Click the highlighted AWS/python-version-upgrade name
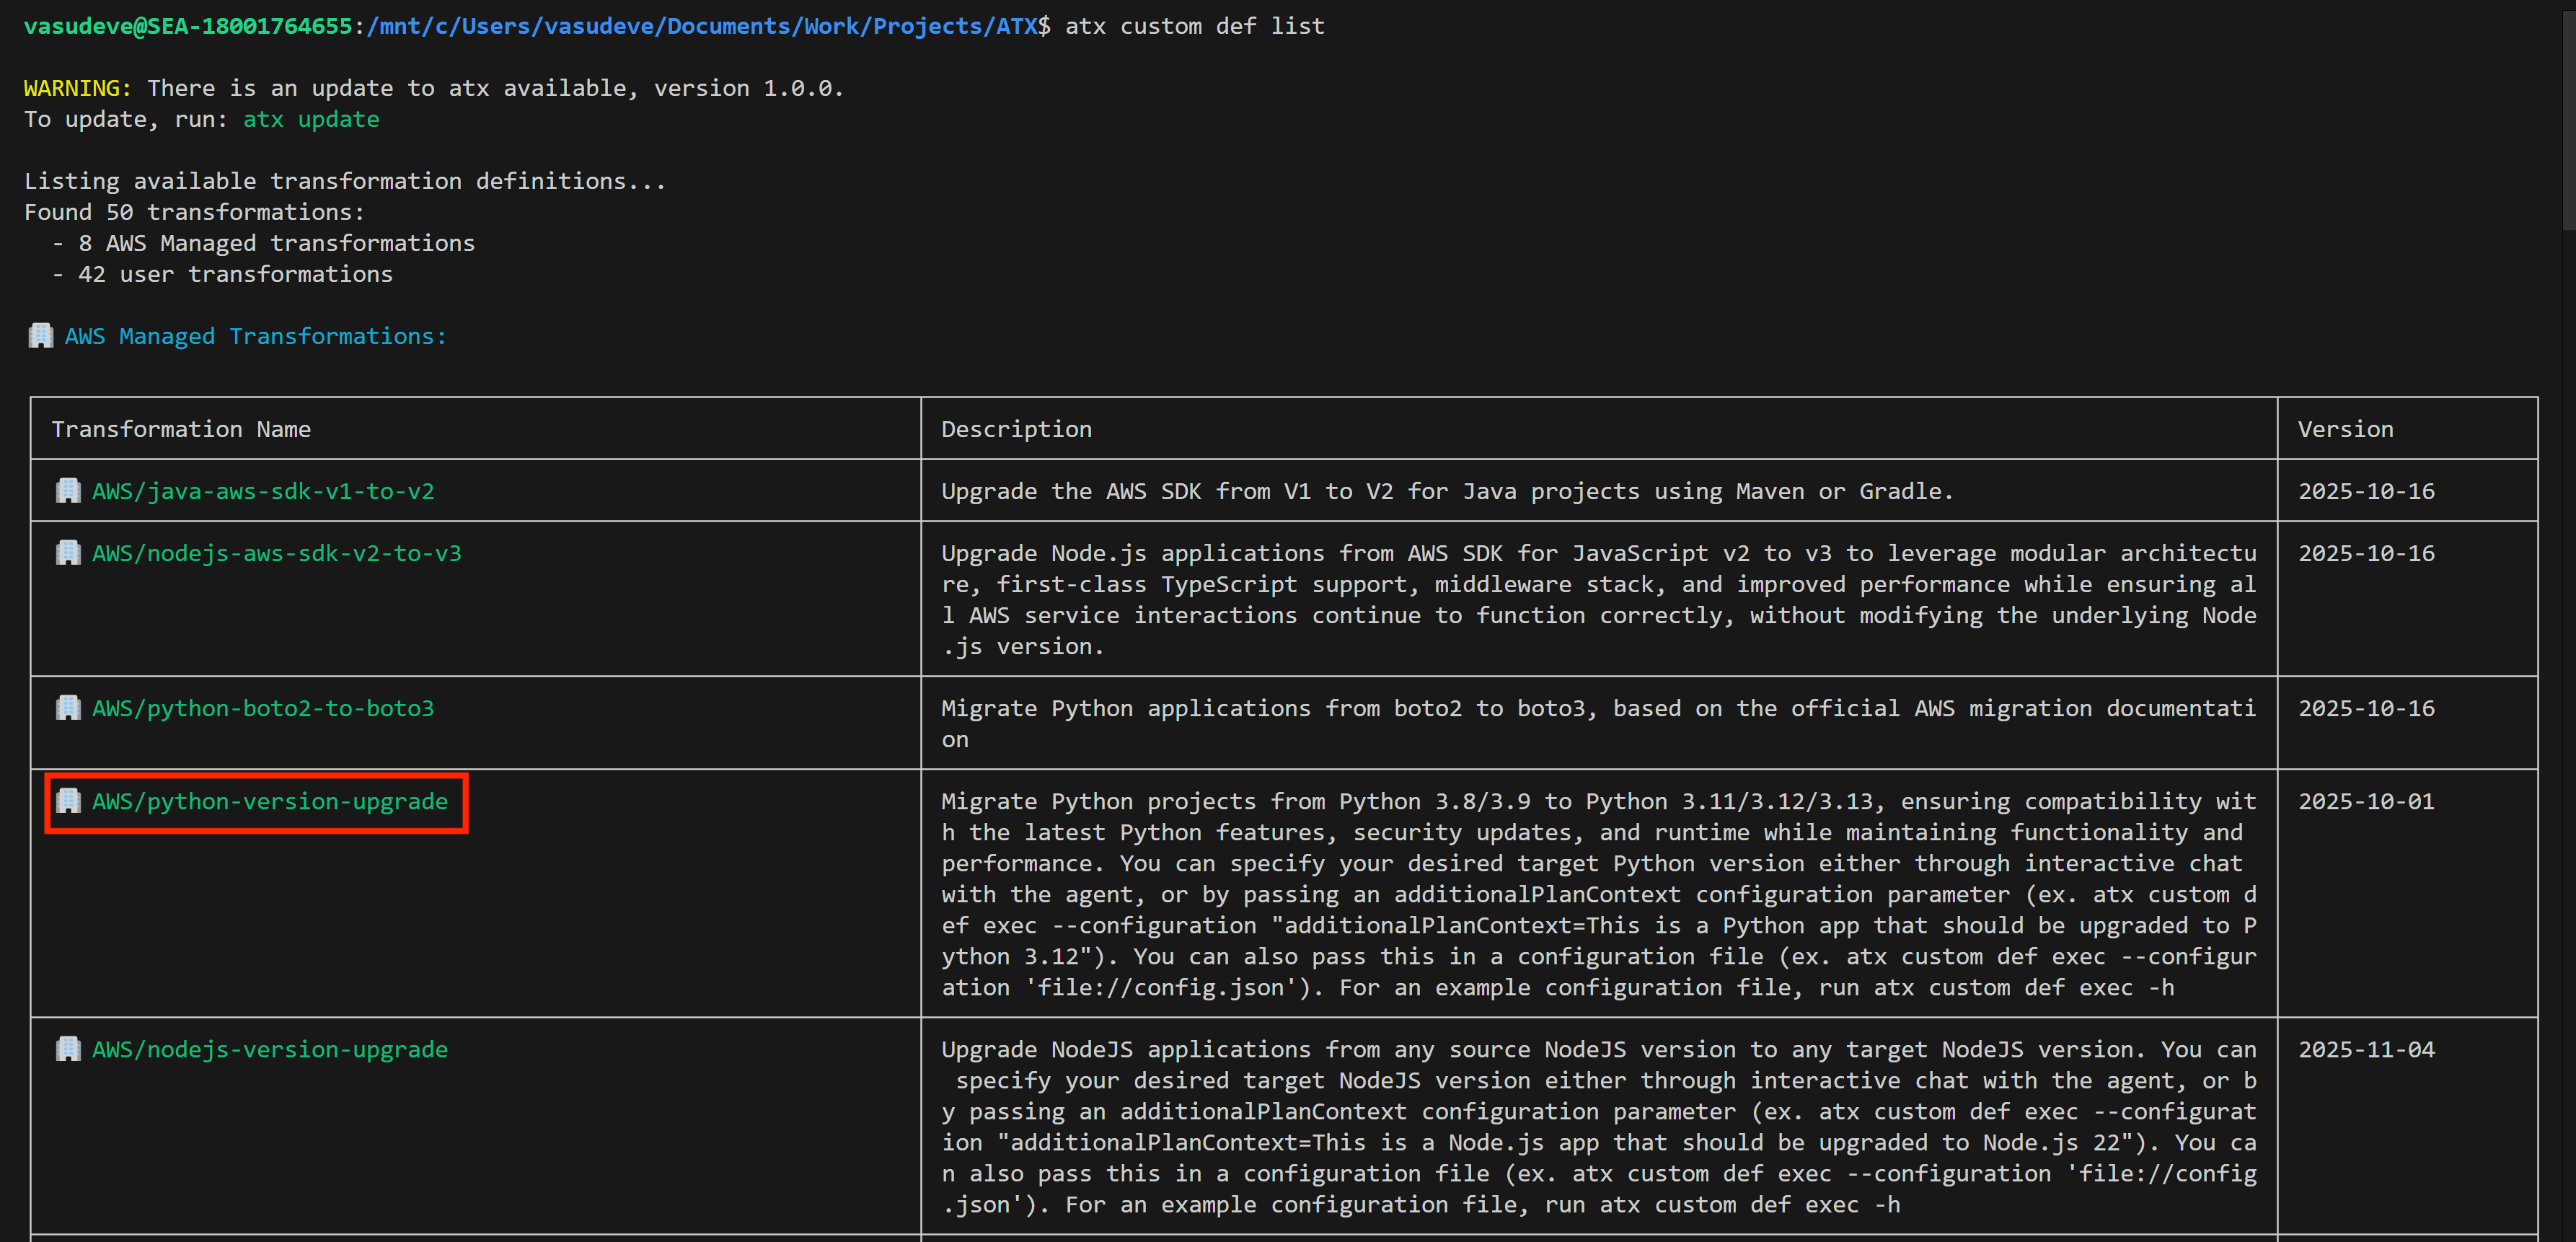Viewport: 2576px width, 1242px height. tap(270, 801)
